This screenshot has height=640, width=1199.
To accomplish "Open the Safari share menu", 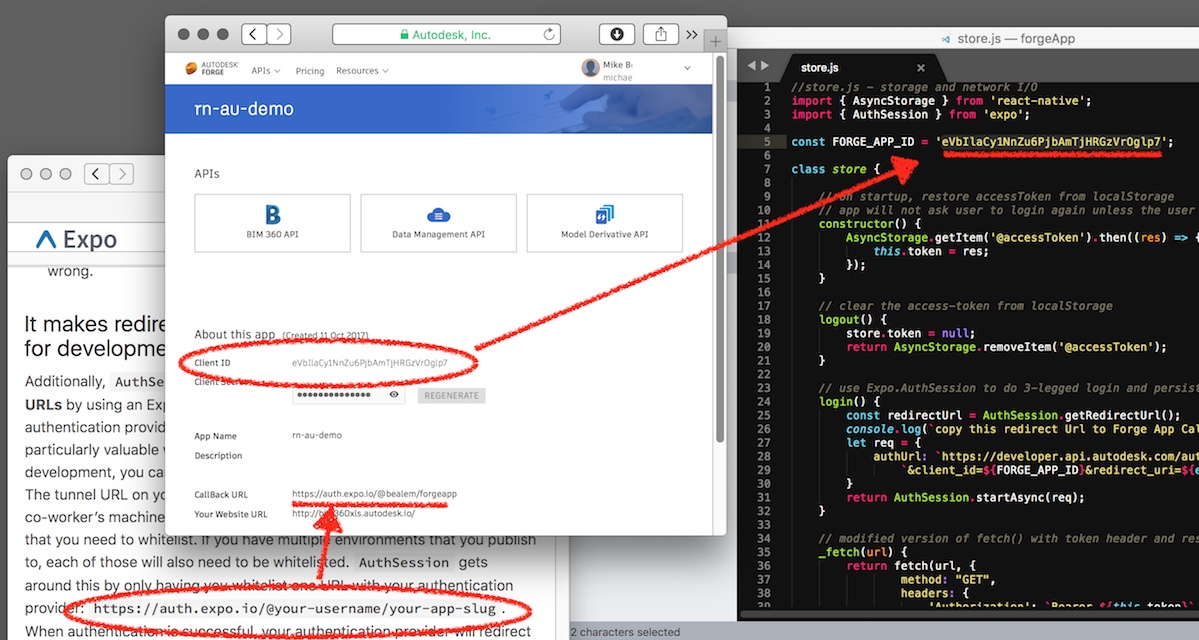I will click(x=661, y=34).
